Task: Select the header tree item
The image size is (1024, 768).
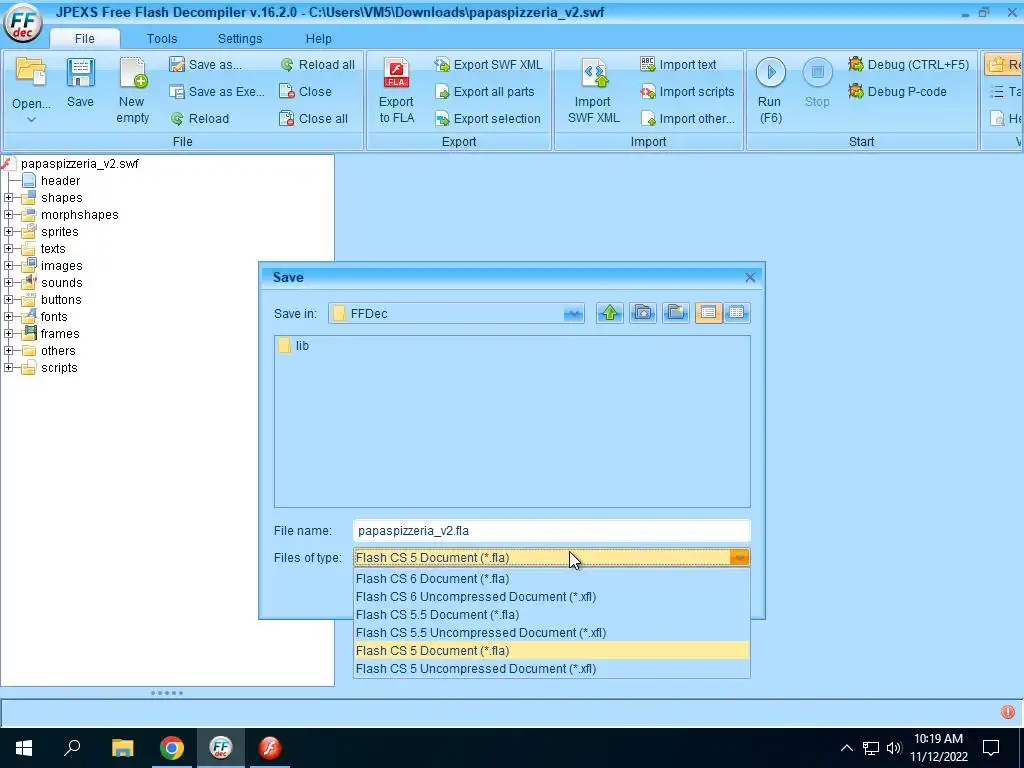Action: pos(60,180)
